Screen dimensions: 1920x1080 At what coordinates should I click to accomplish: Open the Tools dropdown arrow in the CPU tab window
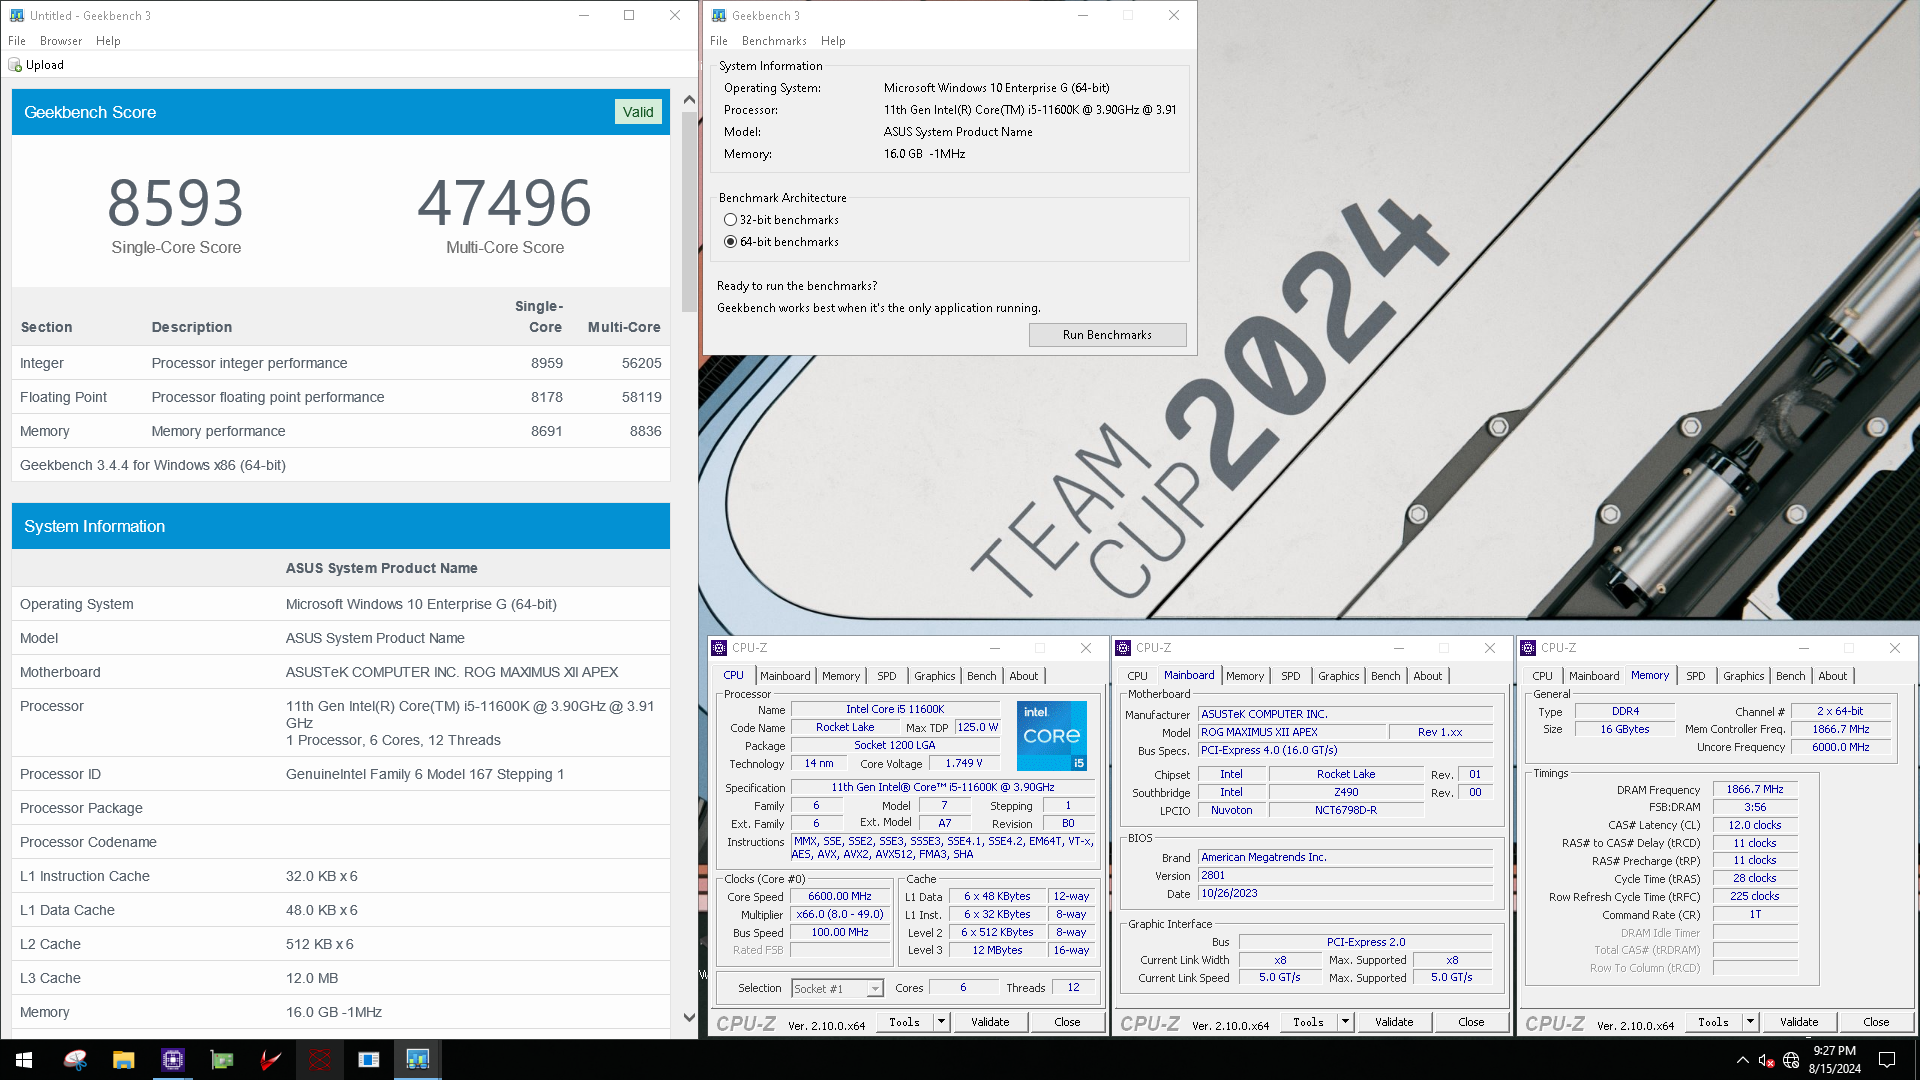941,1022
